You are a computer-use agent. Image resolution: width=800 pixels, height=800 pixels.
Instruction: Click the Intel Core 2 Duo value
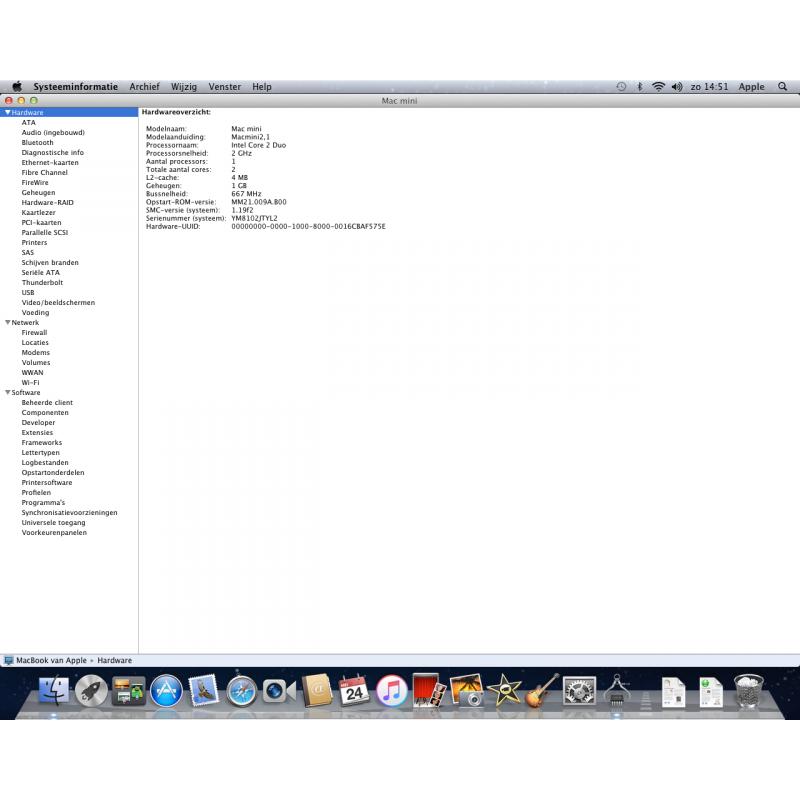pyautogui.click(x=259, y=145)
